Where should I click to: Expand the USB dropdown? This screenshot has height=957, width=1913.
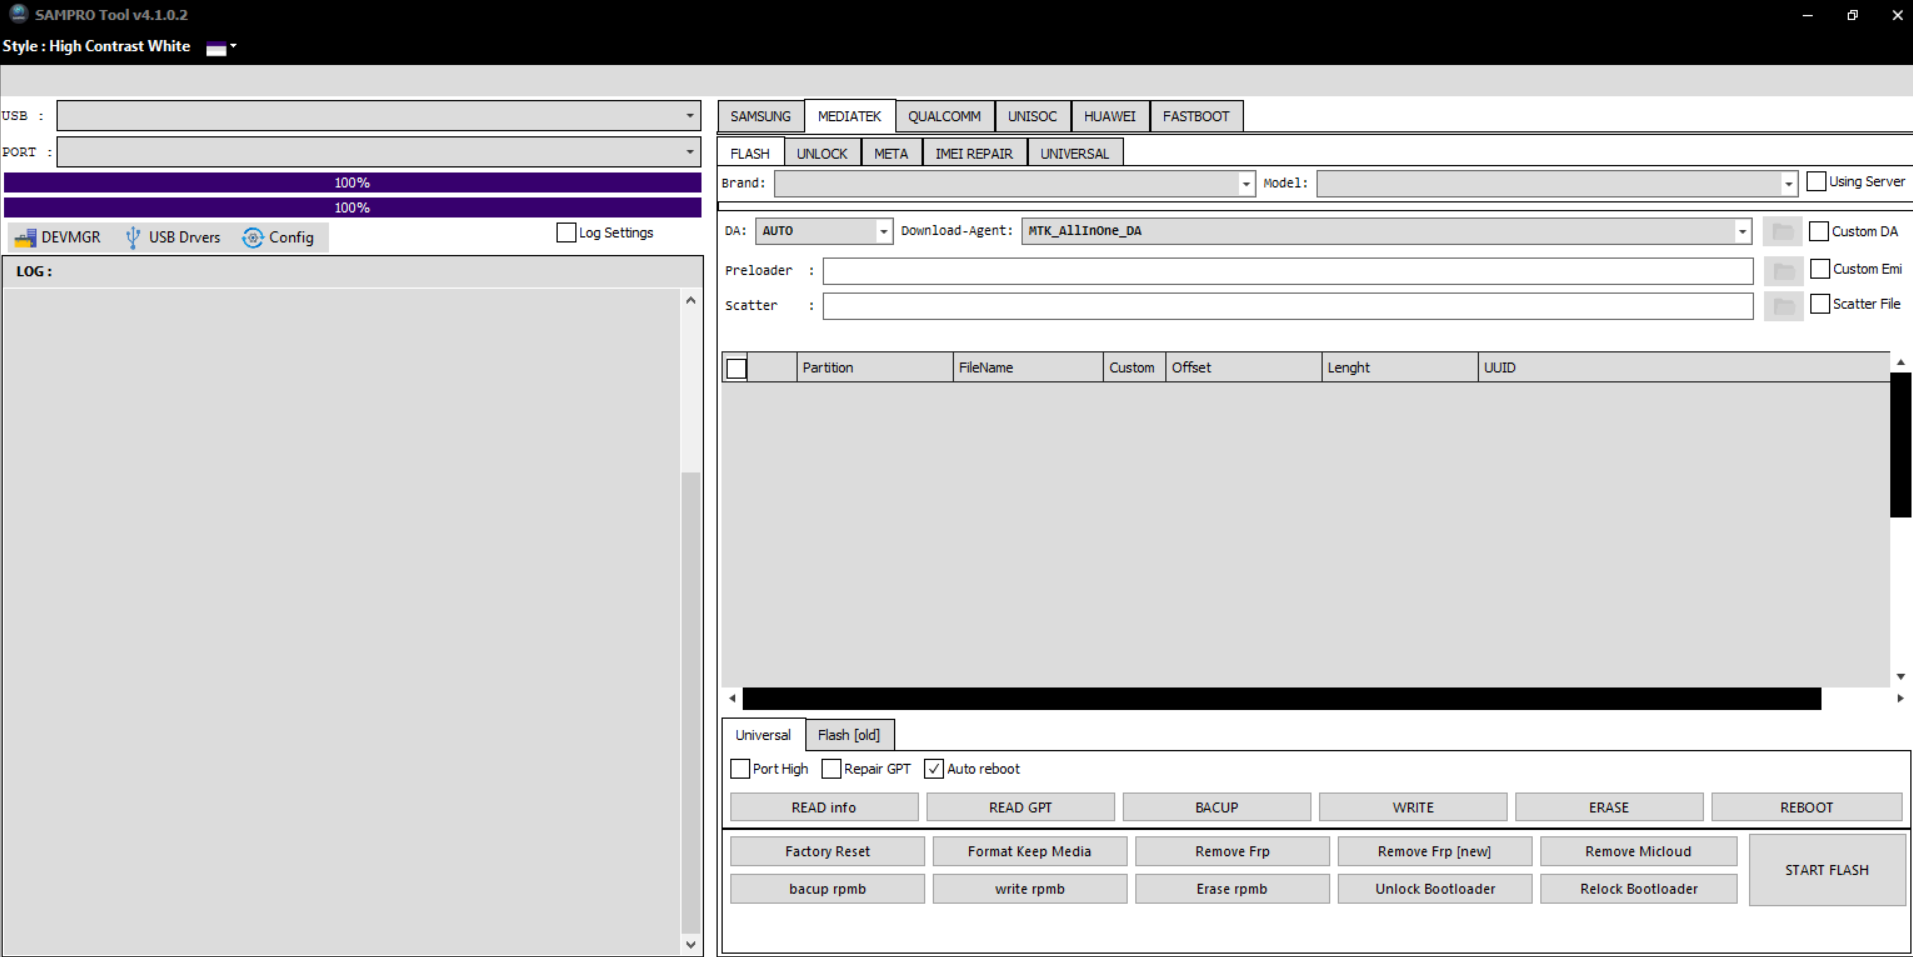[x=689, y=116]
